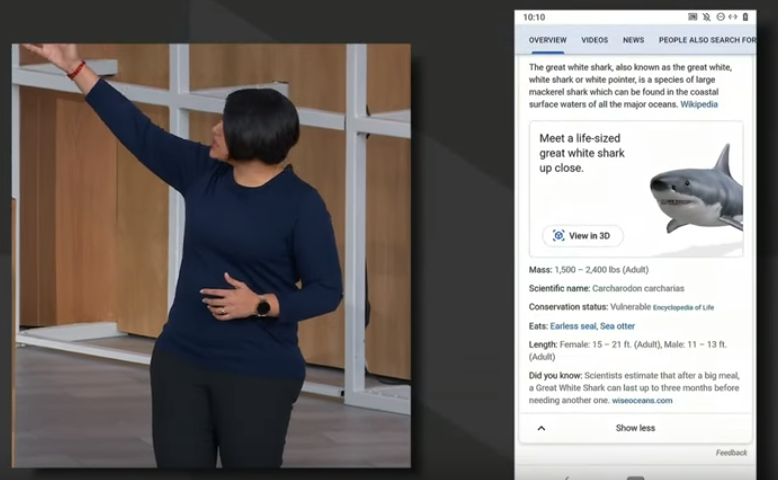778x480 pixels.
Task: Click the great white shark description paragraph
Action: click(630, 85)
